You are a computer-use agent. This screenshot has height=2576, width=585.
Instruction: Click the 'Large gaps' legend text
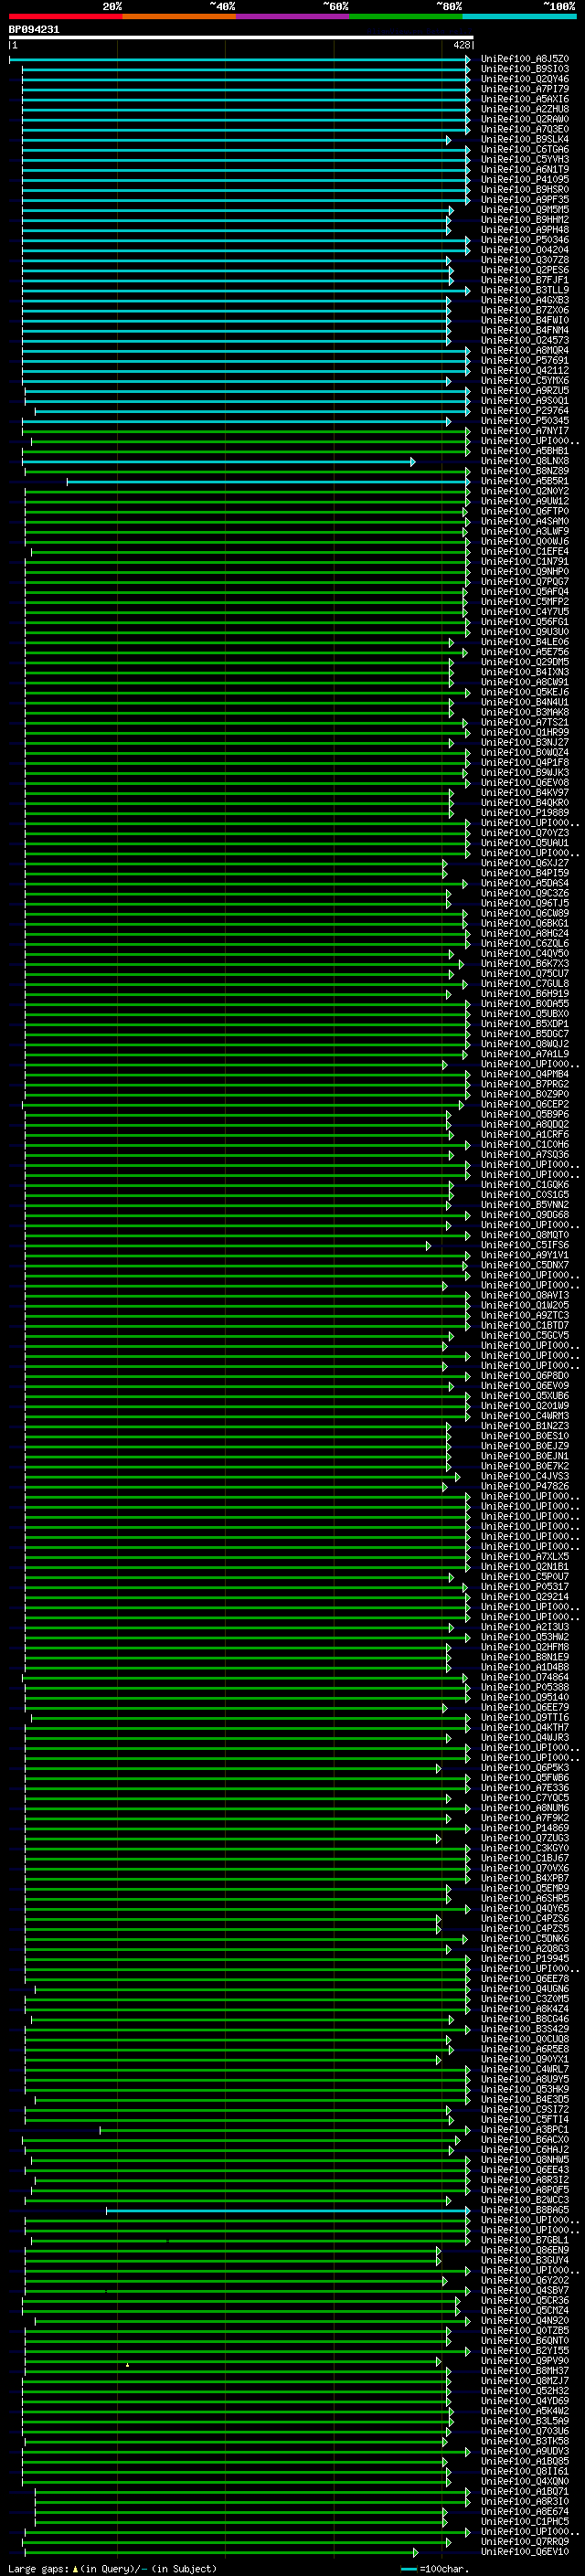pyautogui.click(x=38, y=2569)
